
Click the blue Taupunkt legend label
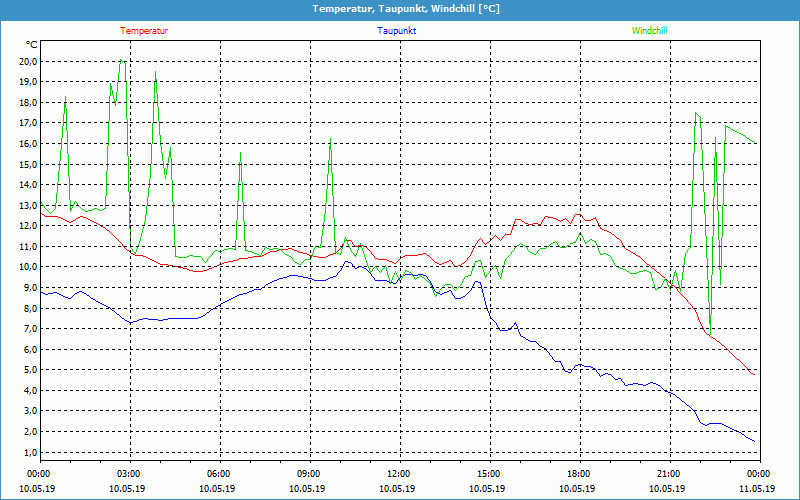pos(396,31)
